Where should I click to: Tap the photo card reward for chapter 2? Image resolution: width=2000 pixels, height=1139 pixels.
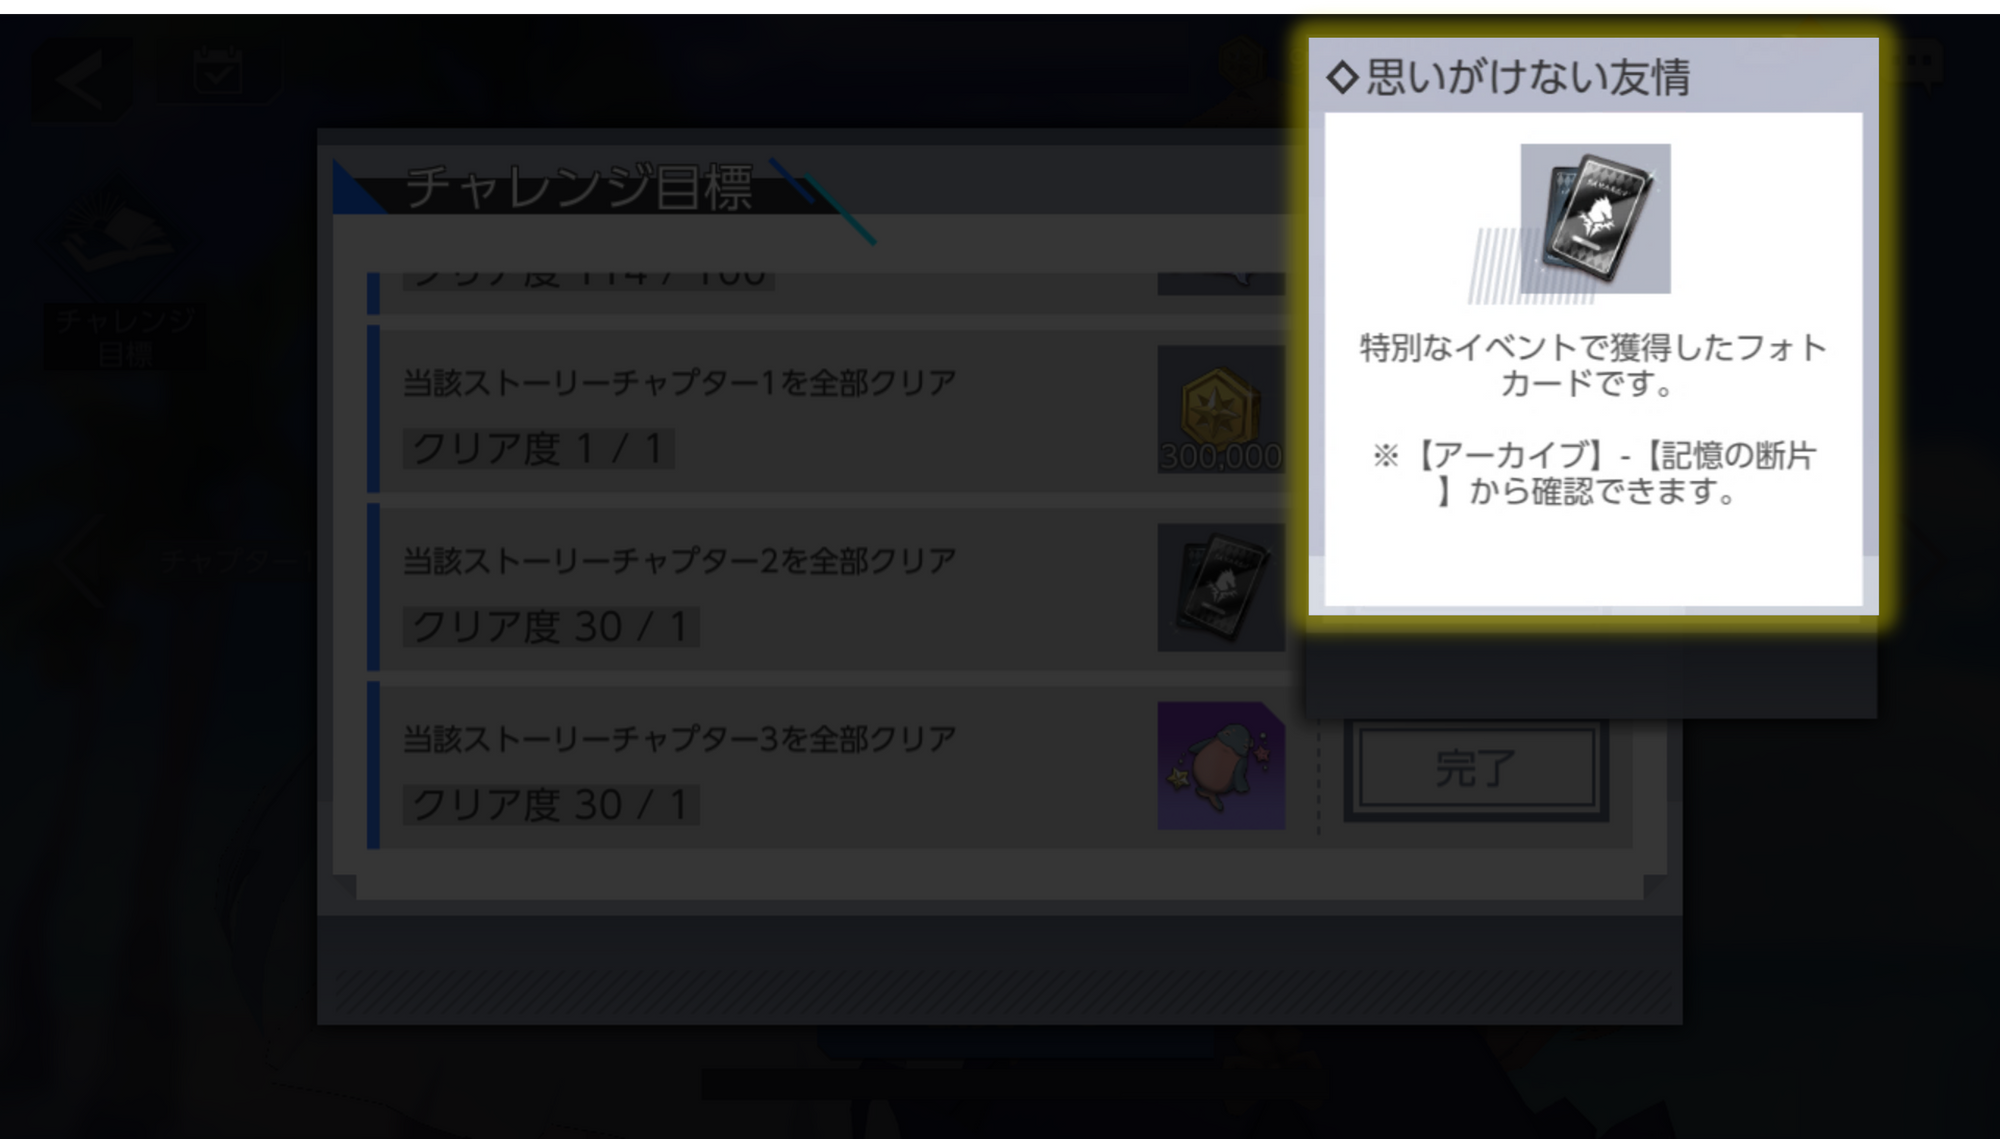(x=1221, y=587)
